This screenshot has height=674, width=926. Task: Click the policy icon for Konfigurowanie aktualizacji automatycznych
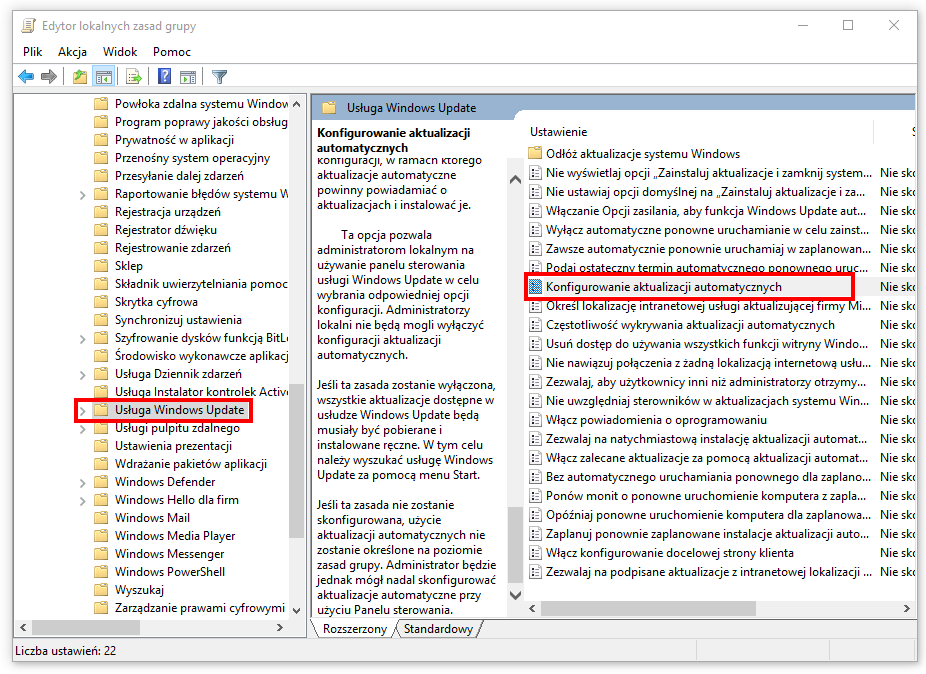tap(535, 287)
